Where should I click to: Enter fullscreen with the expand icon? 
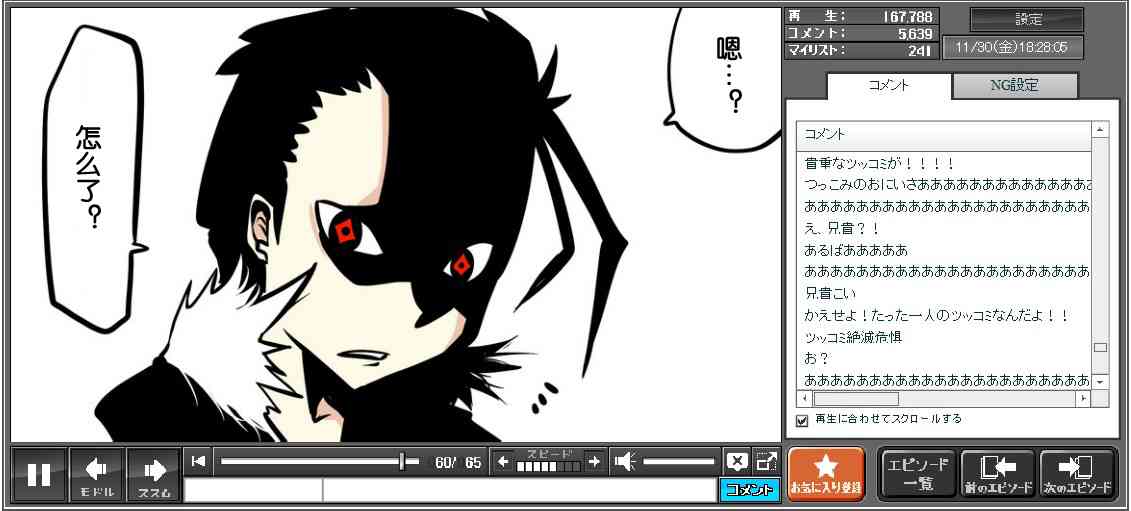(766, 461)
